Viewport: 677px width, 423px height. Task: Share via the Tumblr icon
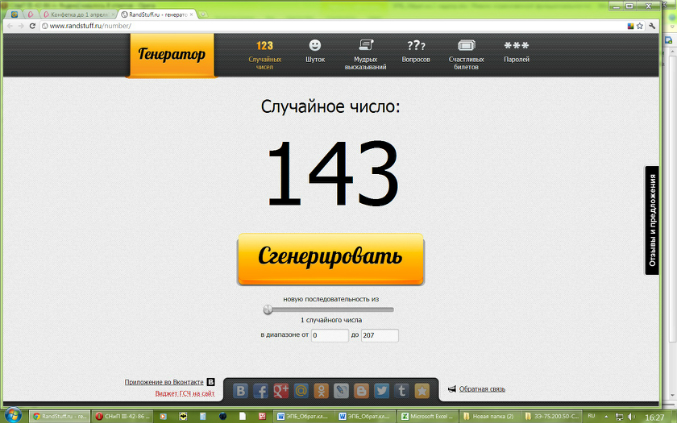coord(402,391)
